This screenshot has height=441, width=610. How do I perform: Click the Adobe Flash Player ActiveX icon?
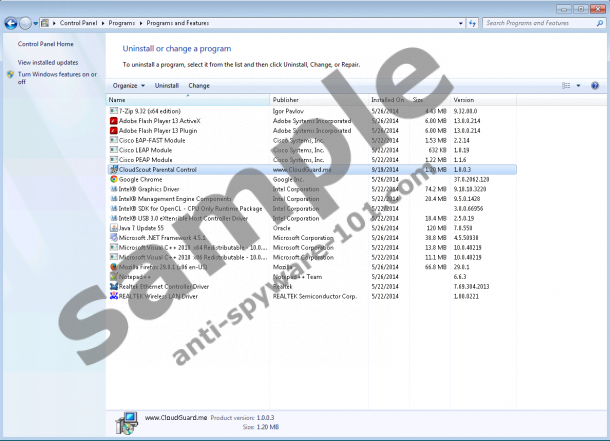coord(113,120)
